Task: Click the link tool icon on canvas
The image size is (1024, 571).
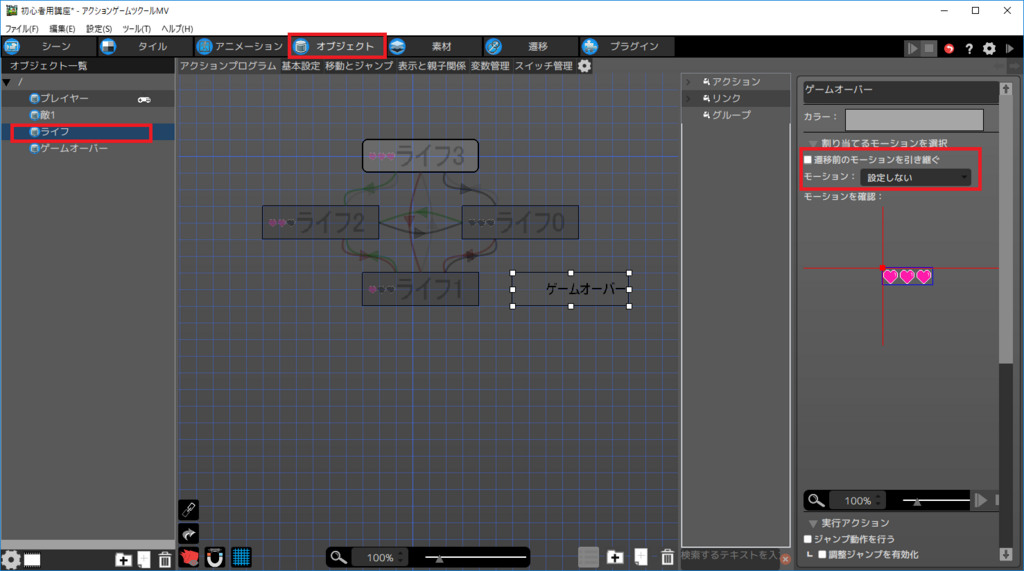Action: (x=189, y=510)
